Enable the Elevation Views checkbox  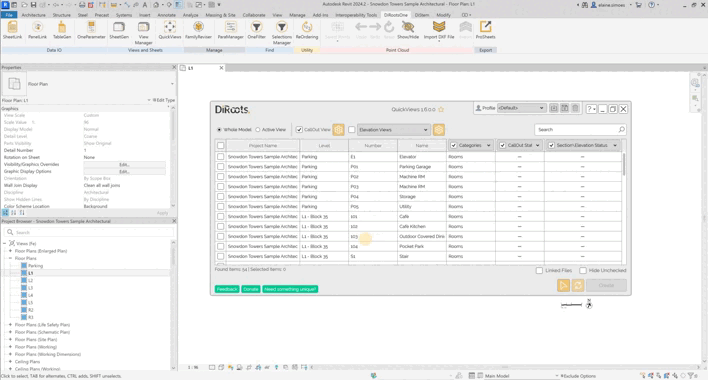pyautogui.click(x=352, y=130)
